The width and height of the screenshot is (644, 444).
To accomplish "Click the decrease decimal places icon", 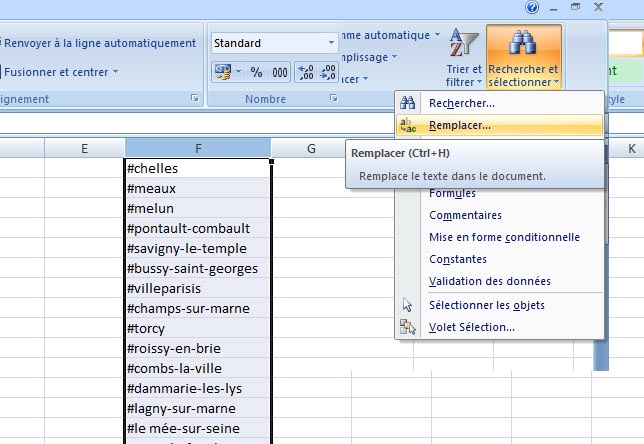I will pyautogui.click(x=328, y=72).
